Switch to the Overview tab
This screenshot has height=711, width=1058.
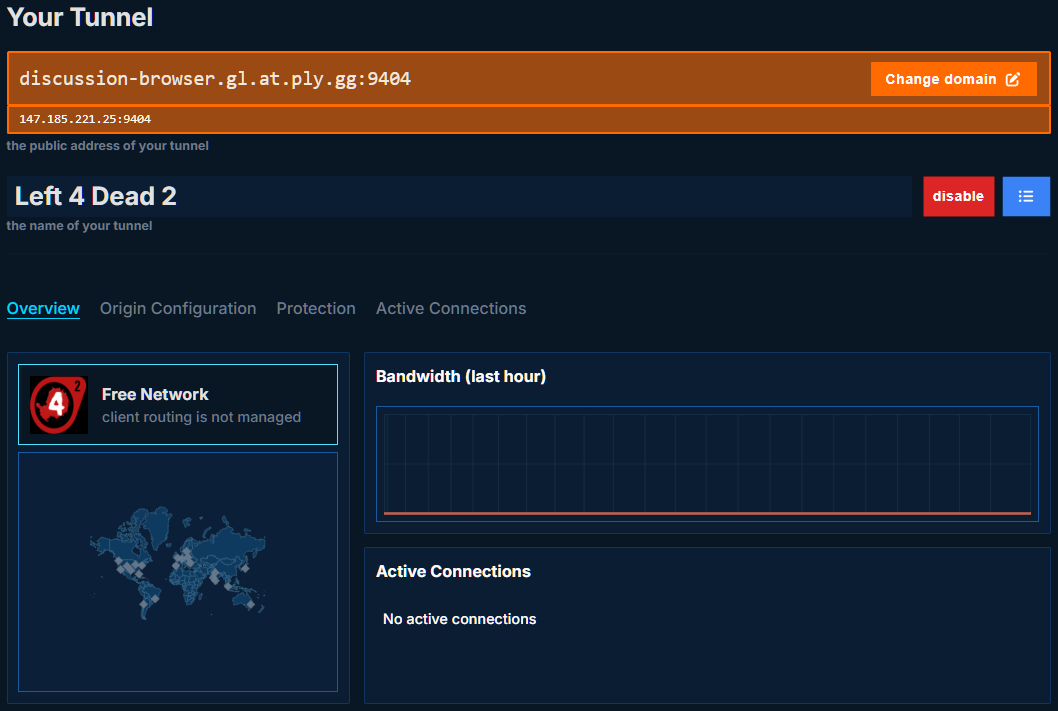43,308
